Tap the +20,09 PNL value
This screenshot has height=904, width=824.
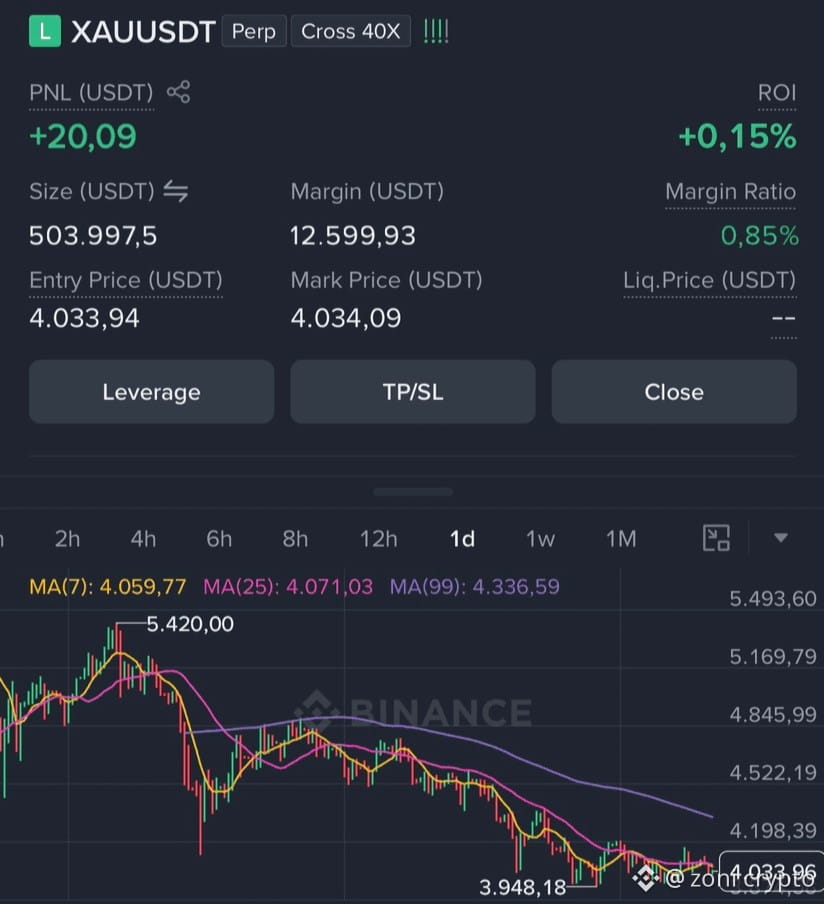pyautogui.click(x=83, y=137)
